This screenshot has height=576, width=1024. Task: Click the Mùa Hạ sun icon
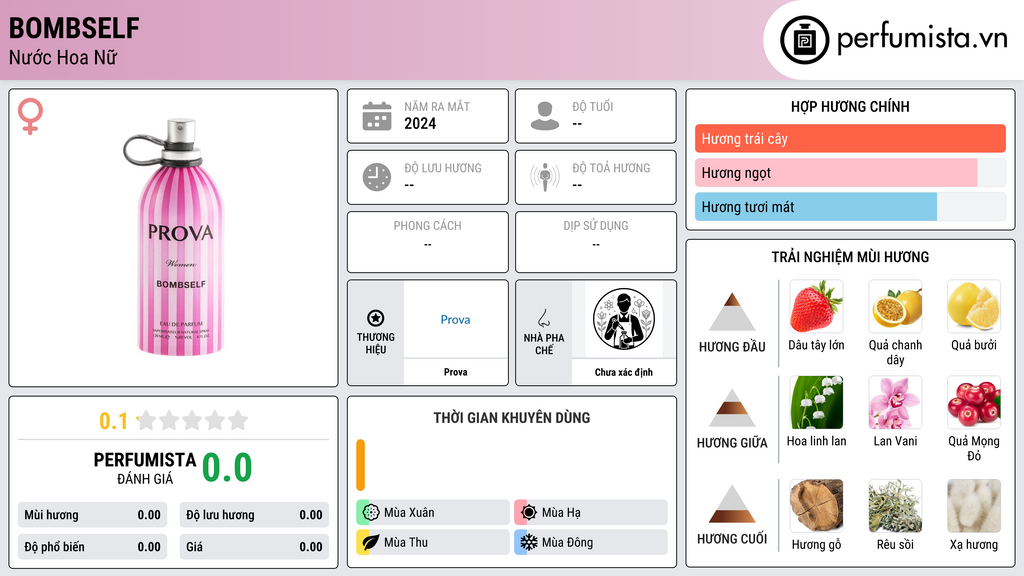click(529, 512)
